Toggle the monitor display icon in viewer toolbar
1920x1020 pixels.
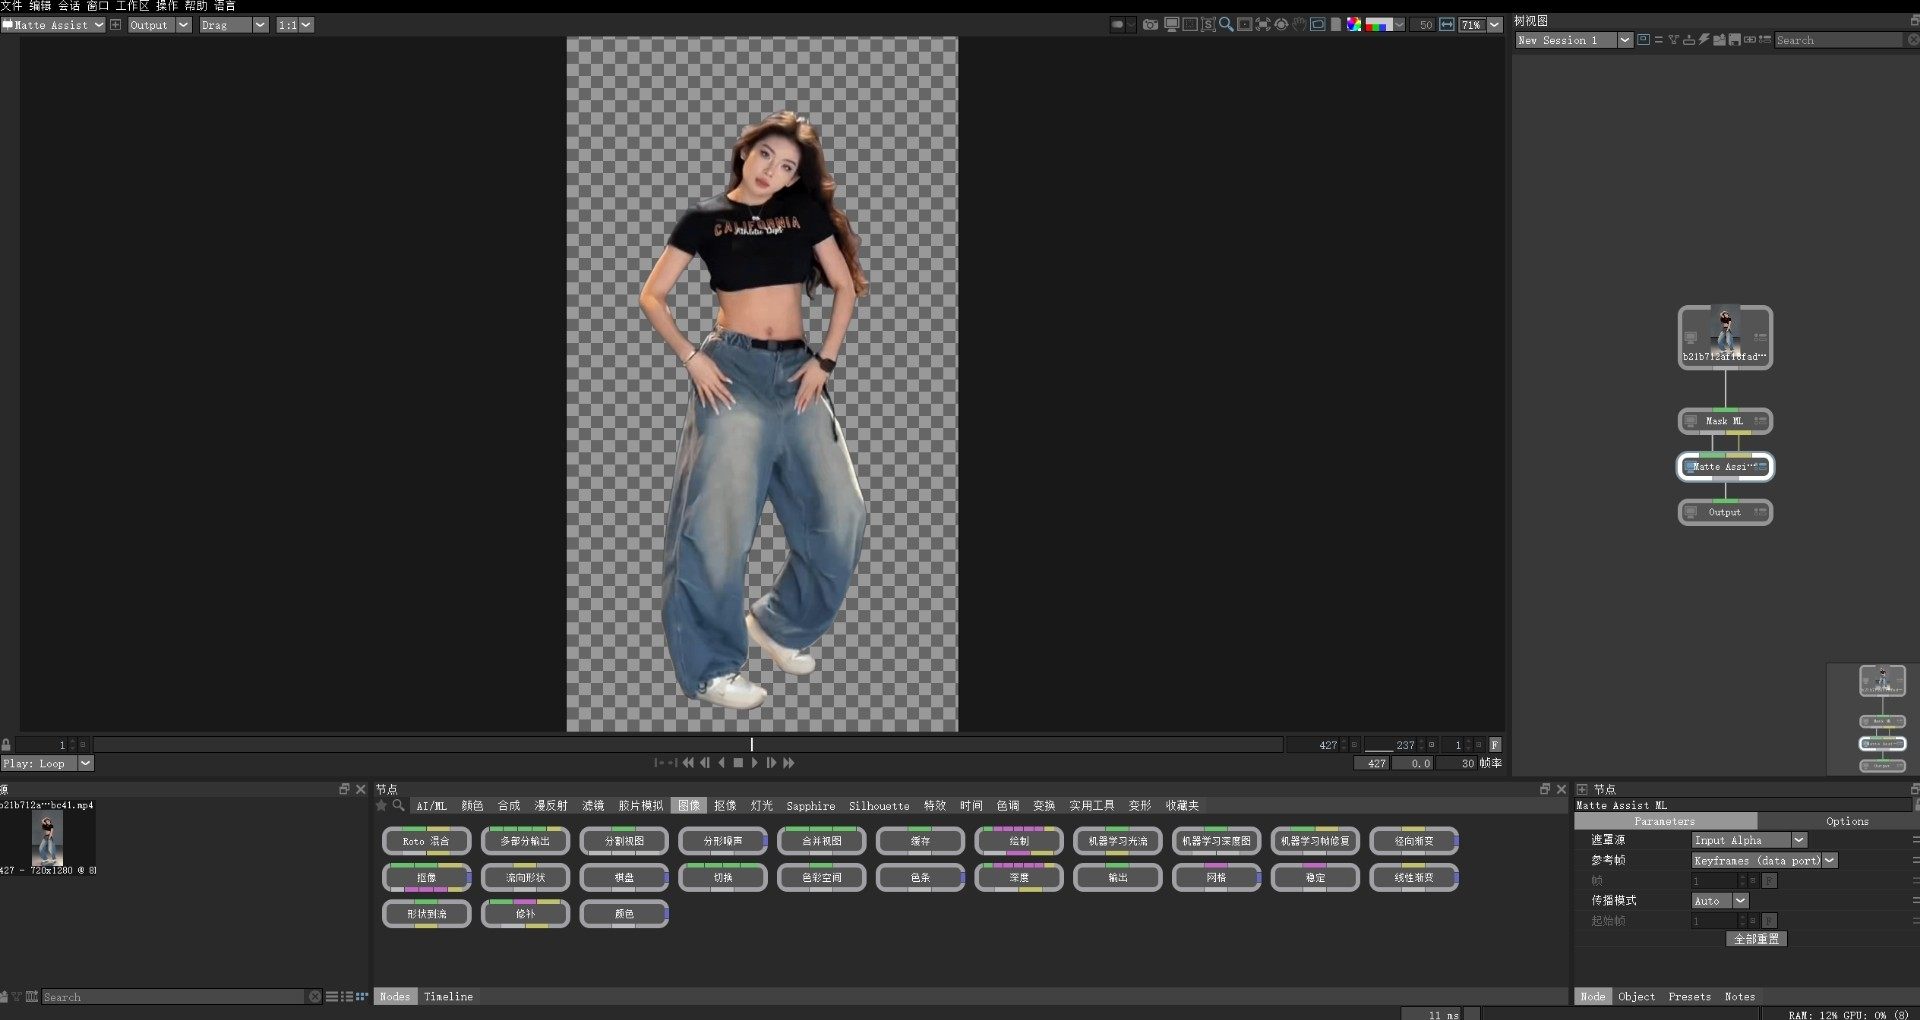pyautogui.click(x=1171, y=25)
